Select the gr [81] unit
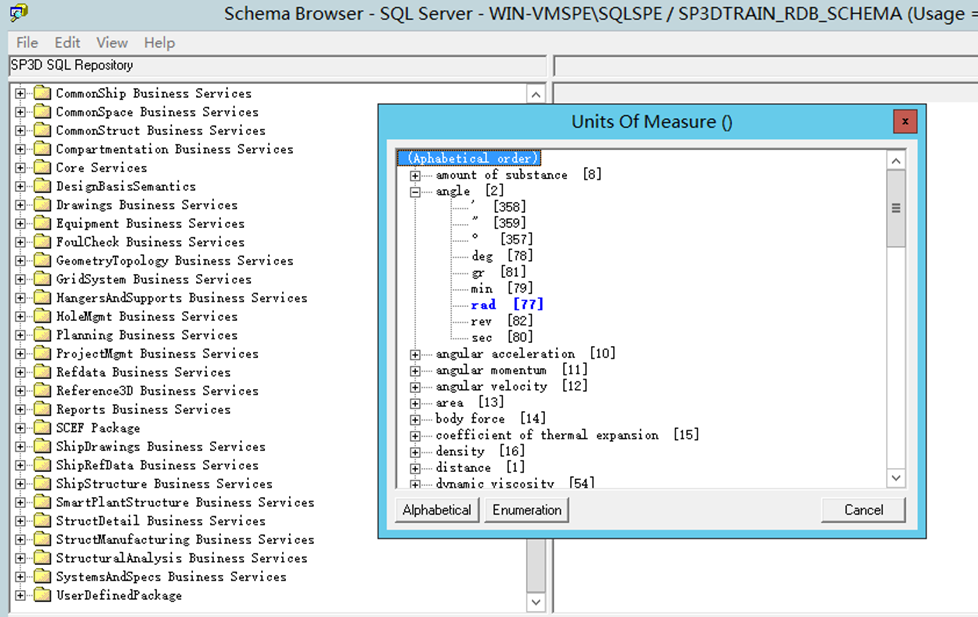978x617 pixels. coord(499,272)
